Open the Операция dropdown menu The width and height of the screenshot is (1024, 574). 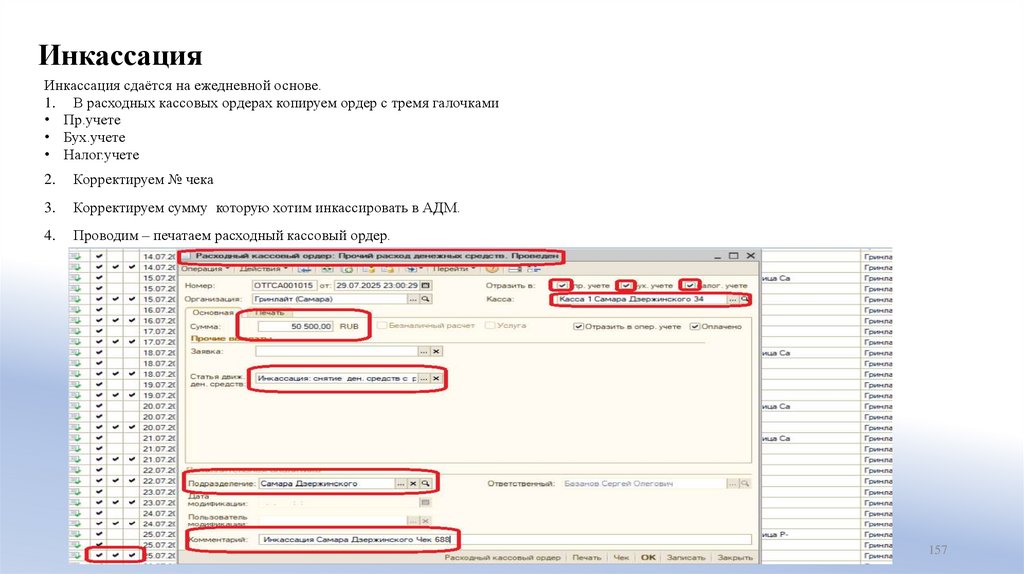coord(205,269)
